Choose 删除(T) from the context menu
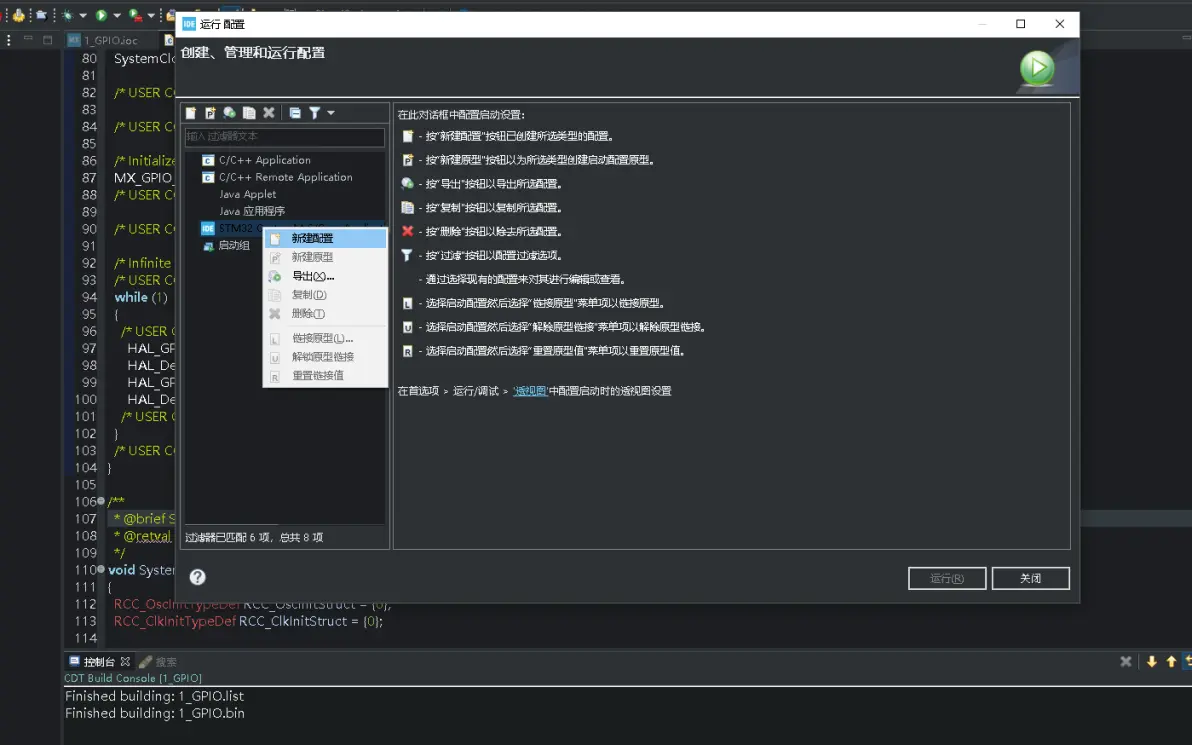The image size is (1192, 745). [x=325, y=313]
